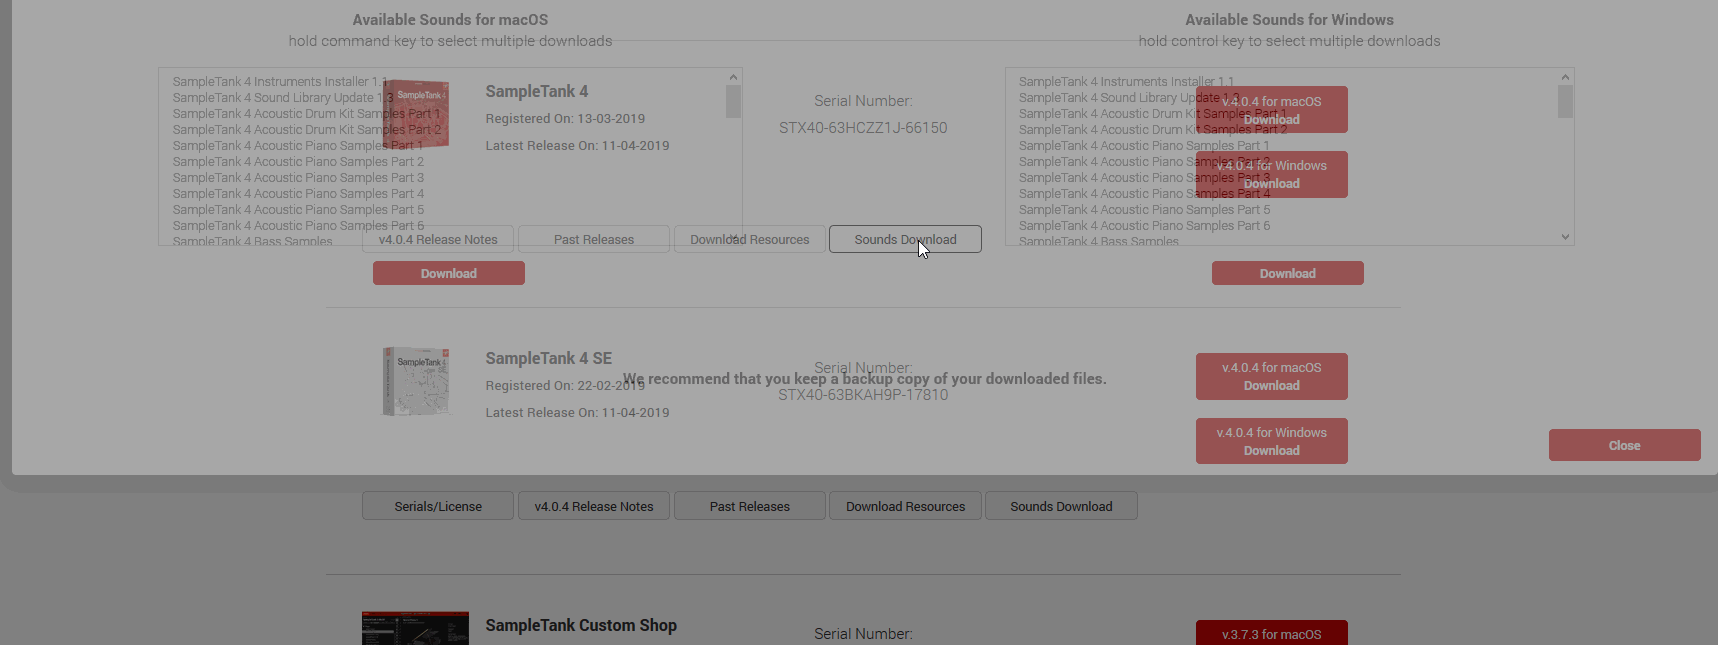Open Past Releases for SampleTank 4 SE
This screenshot has width=1718, height=645.
749,506
